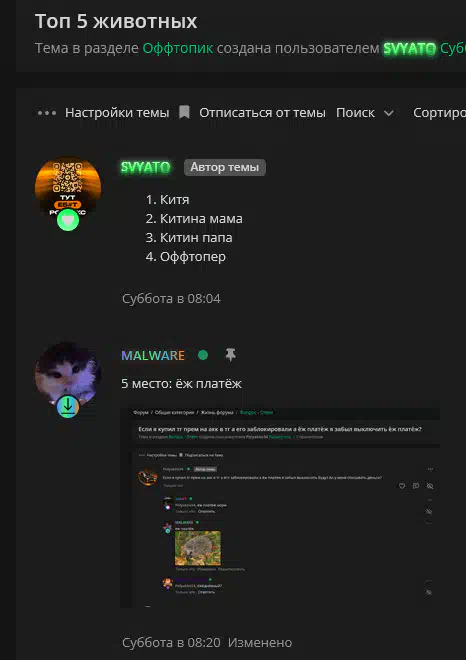Click MALWARE's green online status dot

tap(203, 355)
